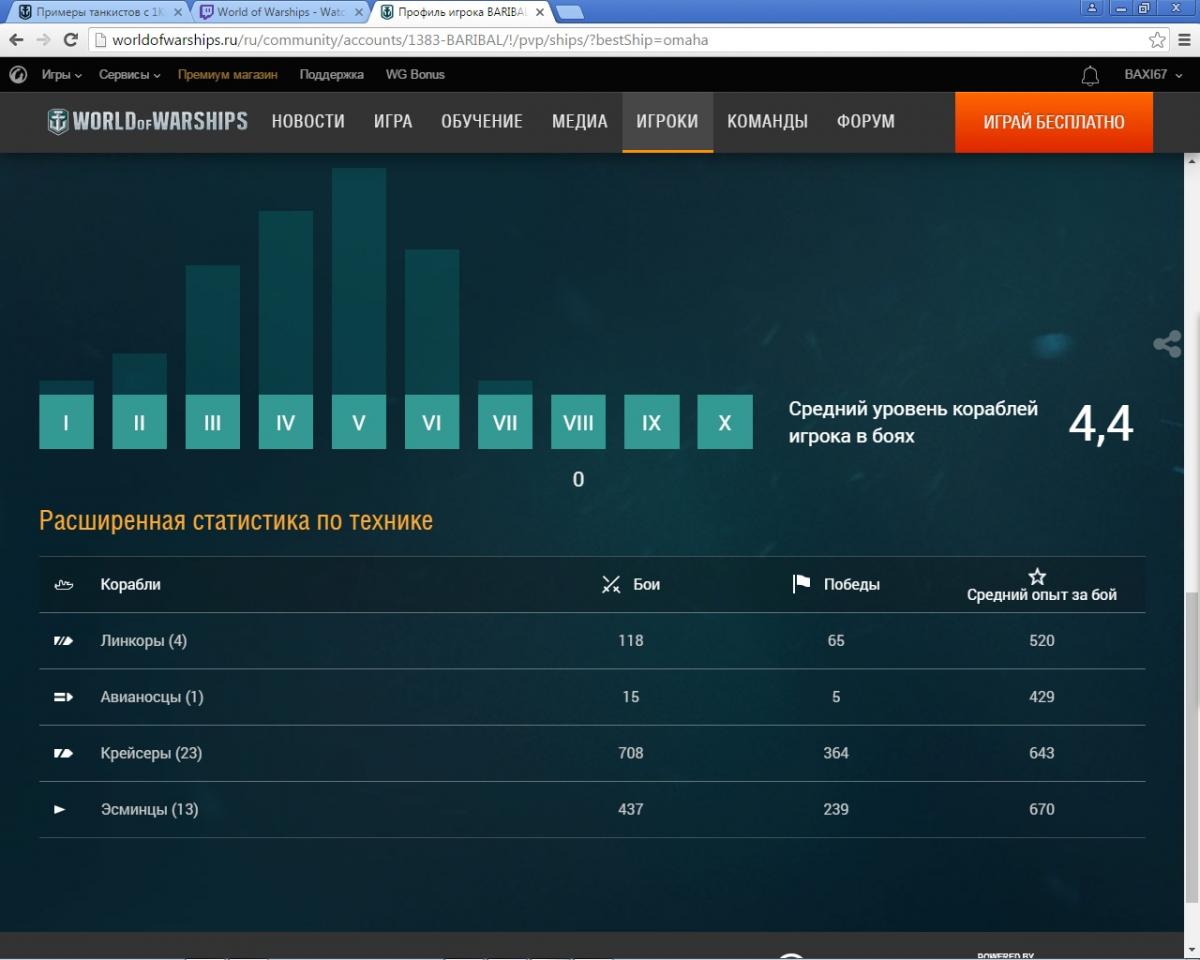This screenshot has width=1200, height=960.
Task: Sort by battles crossed-swords column header
Action: click(630, 584)
